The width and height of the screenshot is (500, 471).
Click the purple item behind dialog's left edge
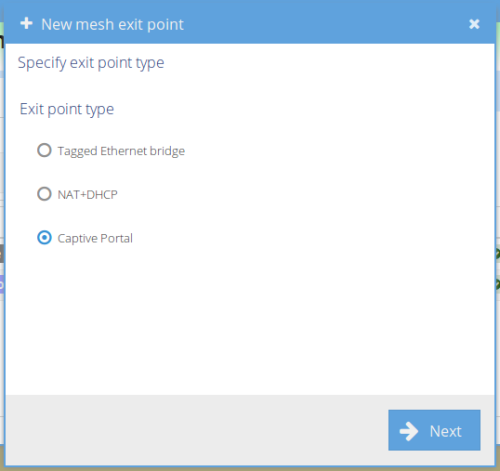[x=2, y=284]
